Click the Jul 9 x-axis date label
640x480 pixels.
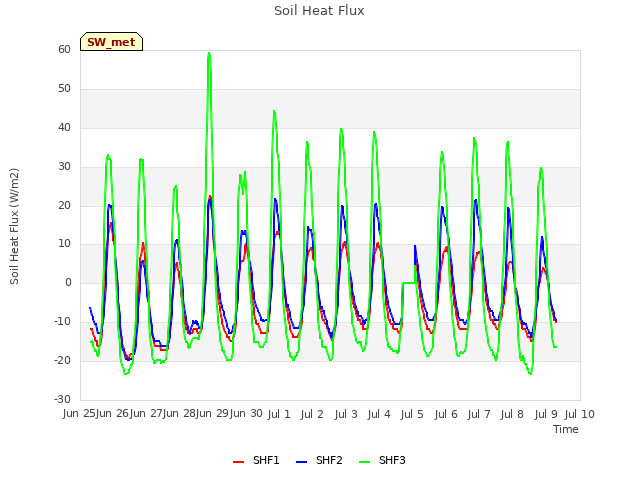[546, 414]
